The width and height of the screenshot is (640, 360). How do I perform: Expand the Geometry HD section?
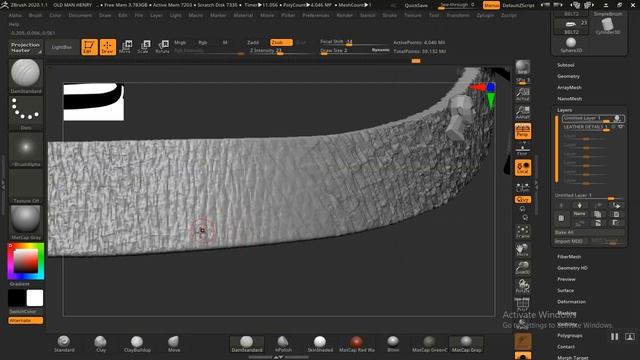(572, 268)
